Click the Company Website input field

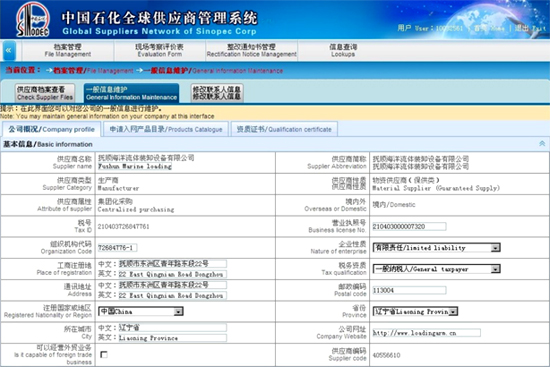pos(426,333)
